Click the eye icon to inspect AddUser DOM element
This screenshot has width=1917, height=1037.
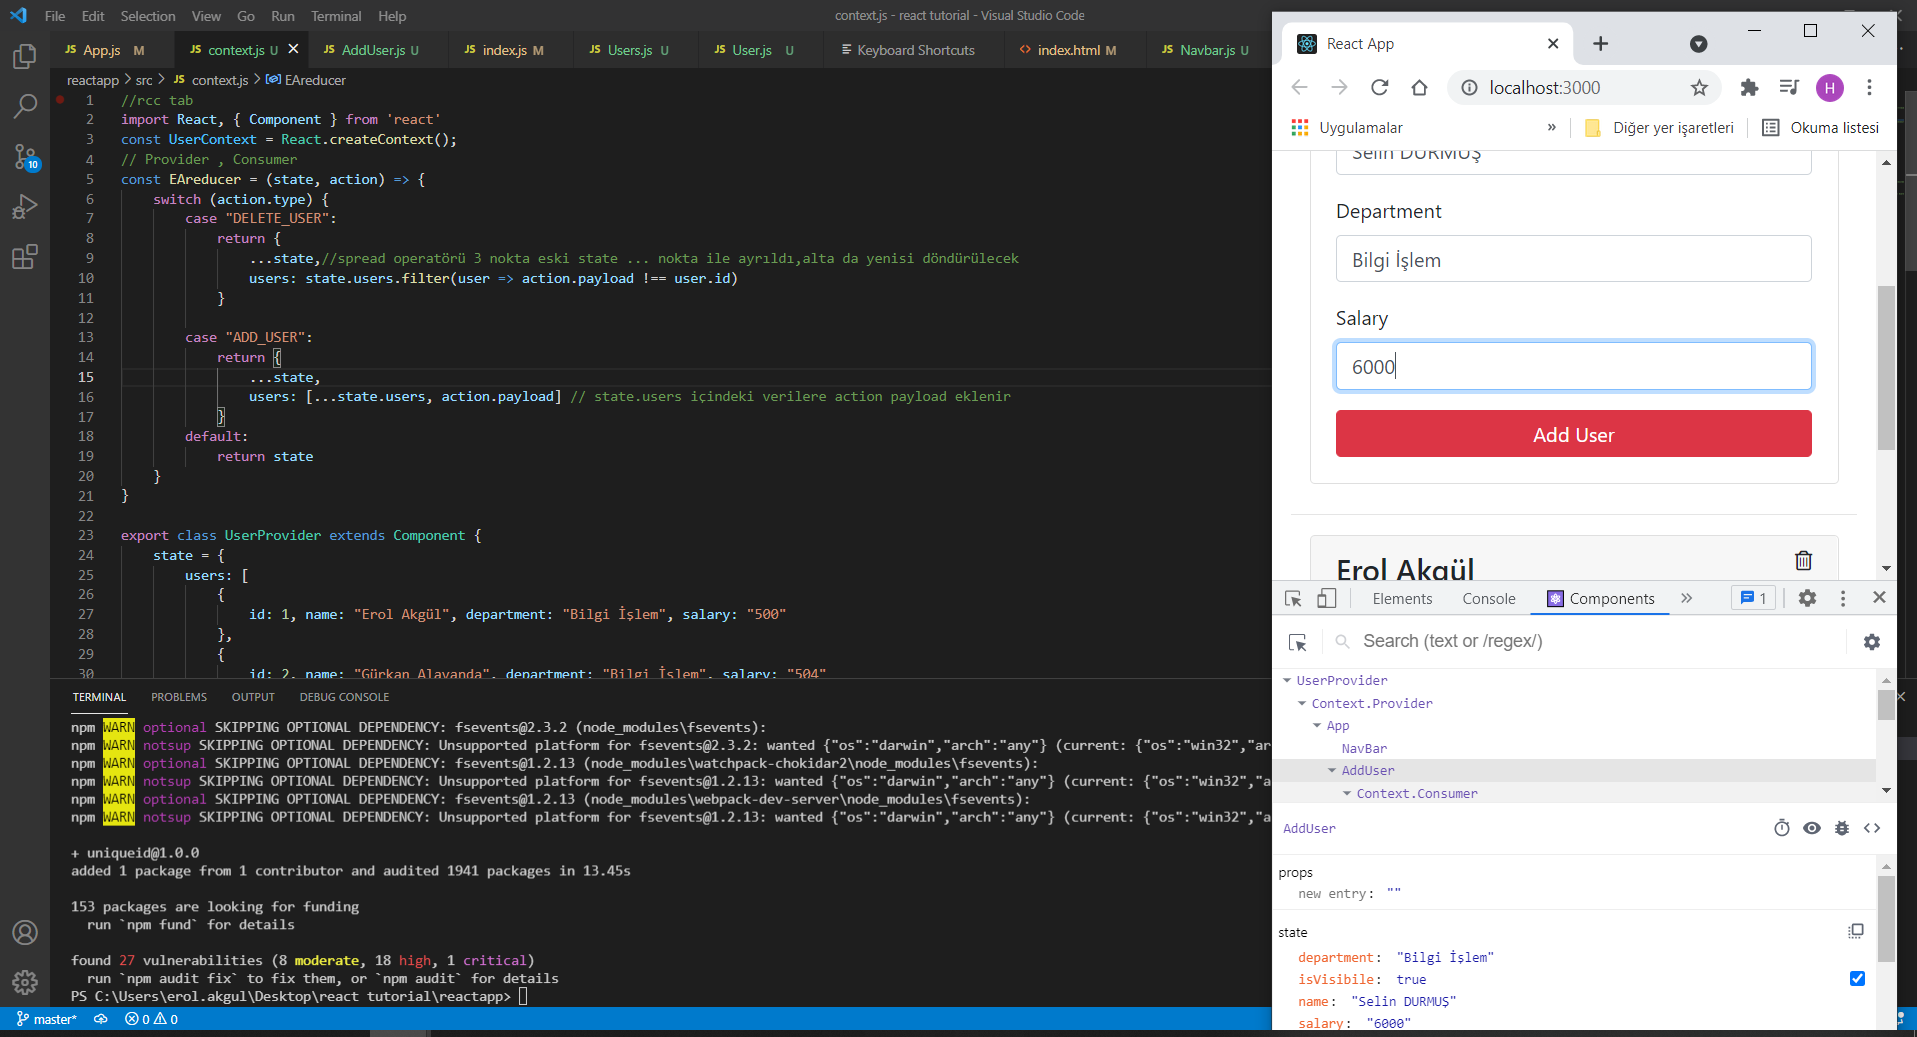pos(1812,828)
